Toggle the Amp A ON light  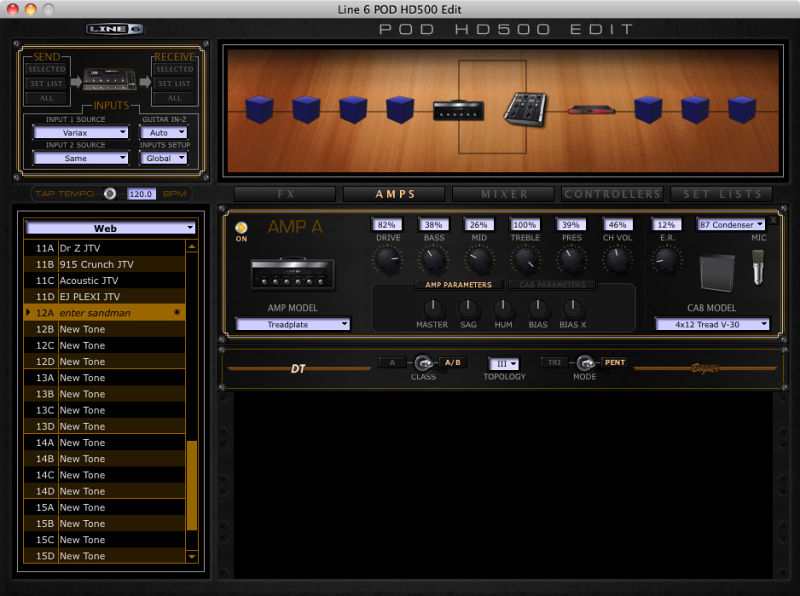241,228
